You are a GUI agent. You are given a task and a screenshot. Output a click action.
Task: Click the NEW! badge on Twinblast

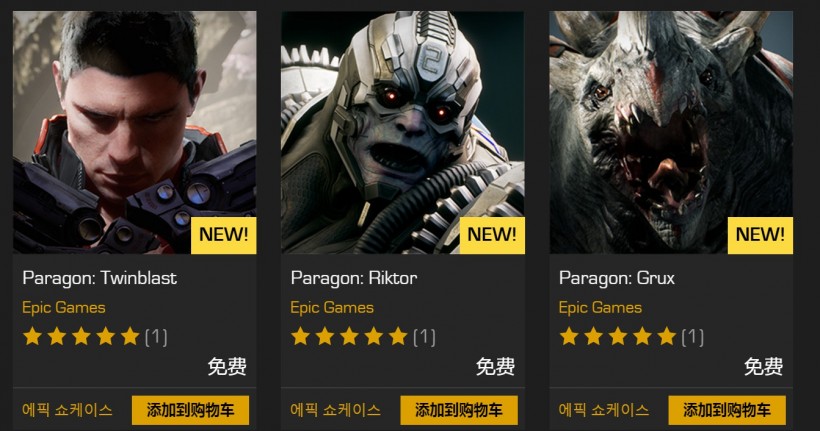pyautogui.click(x=224, y=235)
